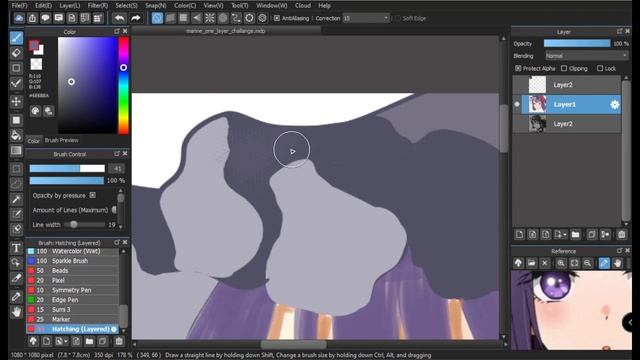Select the Marker brush
The height and width of the screenshot is (360, 640).
(x=72, y=319)
